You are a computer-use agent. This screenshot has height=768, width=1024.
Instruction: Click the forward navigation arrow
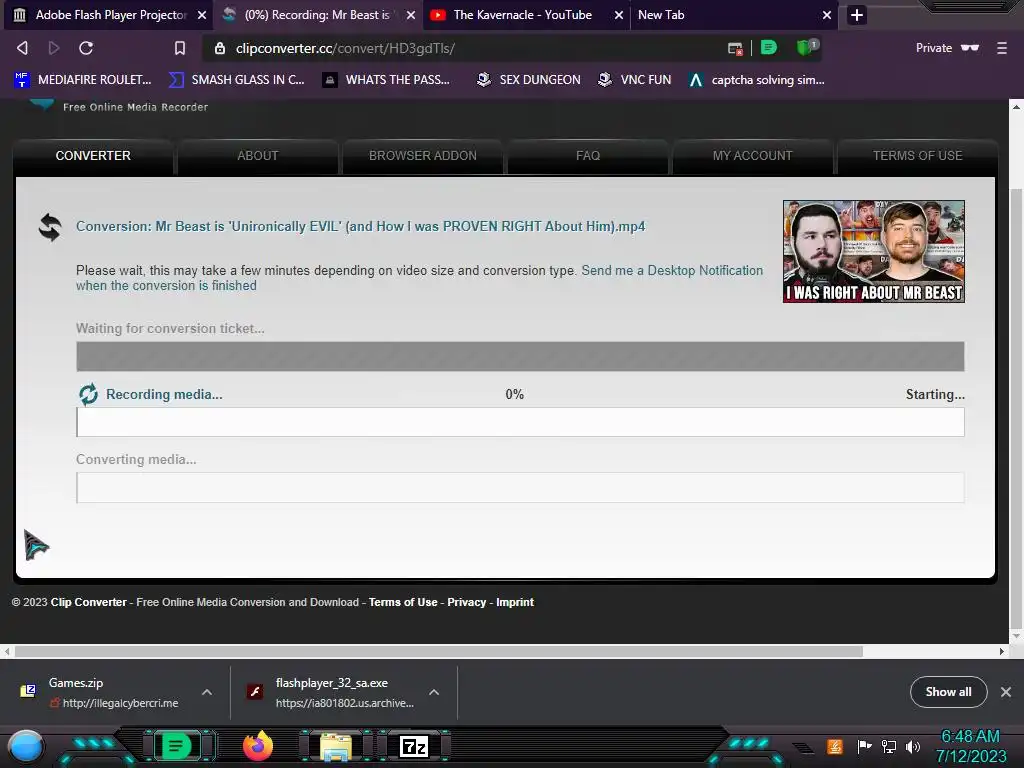(54, 48)
